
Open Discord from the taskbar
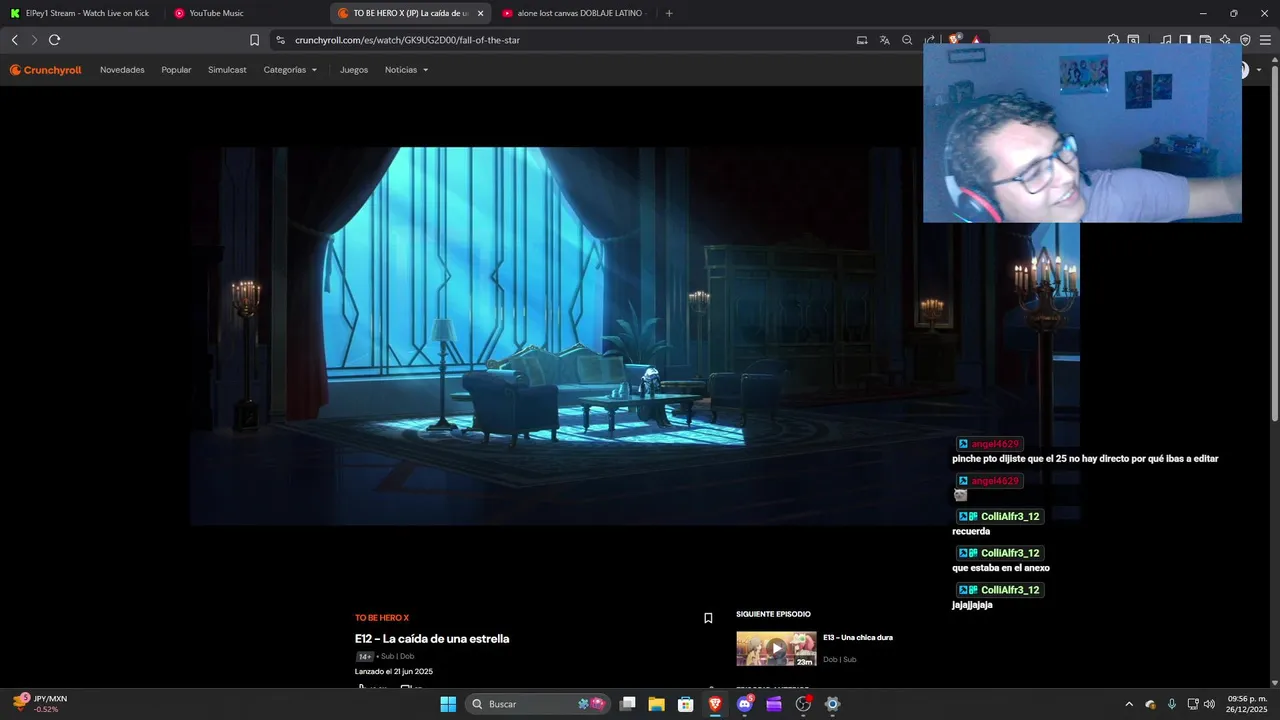coord(744,704)
